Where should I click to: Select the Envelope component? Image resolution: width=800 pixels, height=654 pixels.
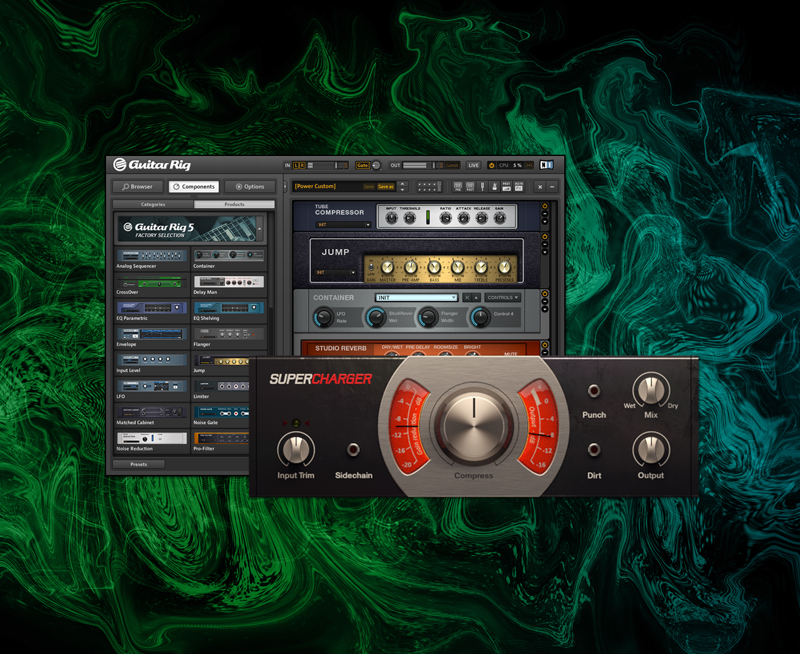pyautogui.click(x=152, y=337)
